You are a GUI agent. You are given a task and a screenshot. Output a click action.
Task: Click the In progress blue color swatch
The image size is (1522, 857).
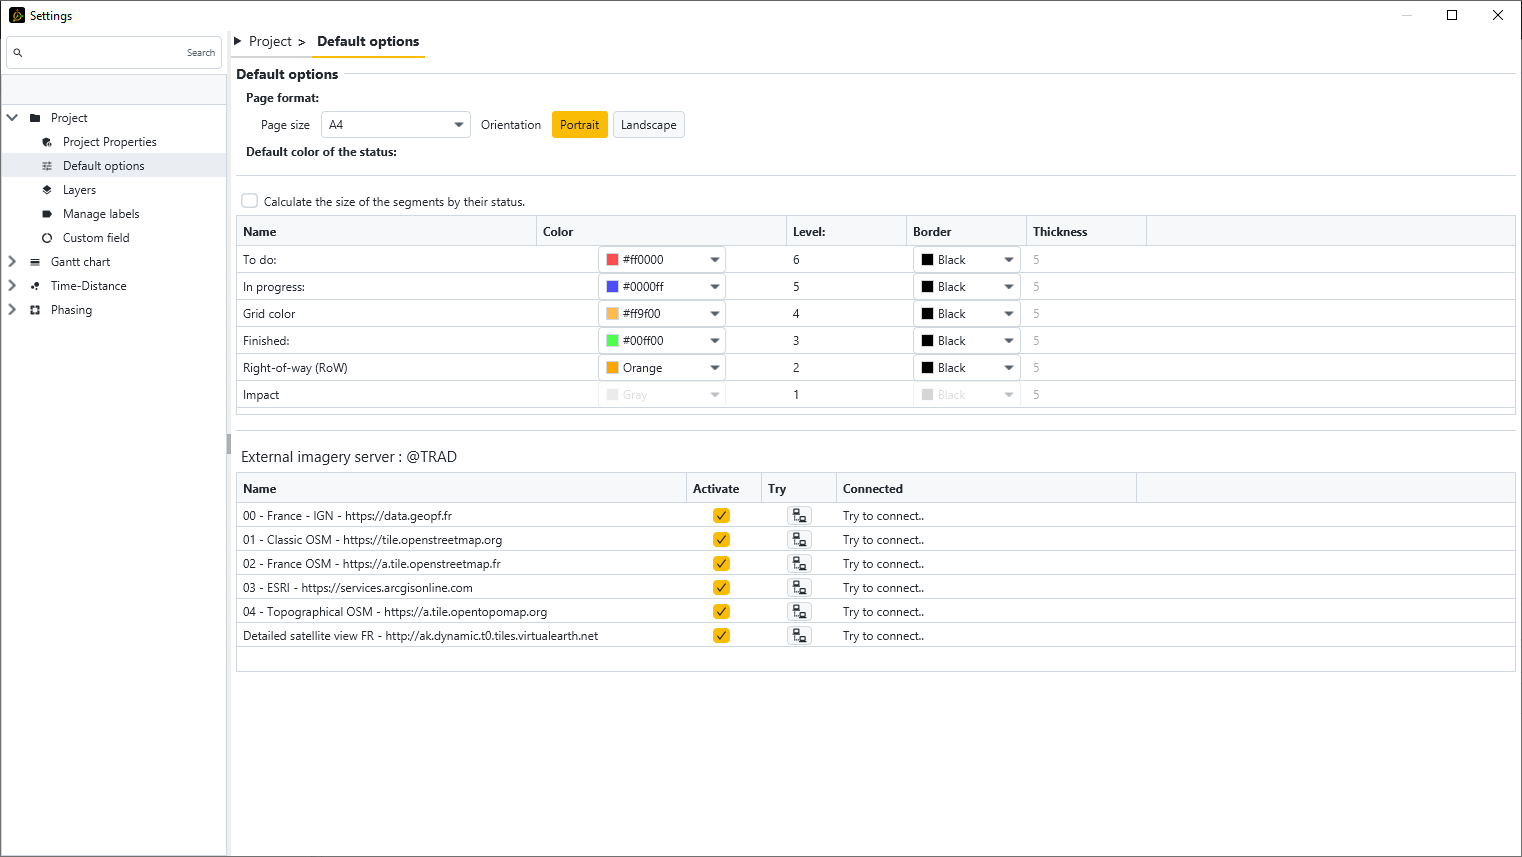pos(612,287)
